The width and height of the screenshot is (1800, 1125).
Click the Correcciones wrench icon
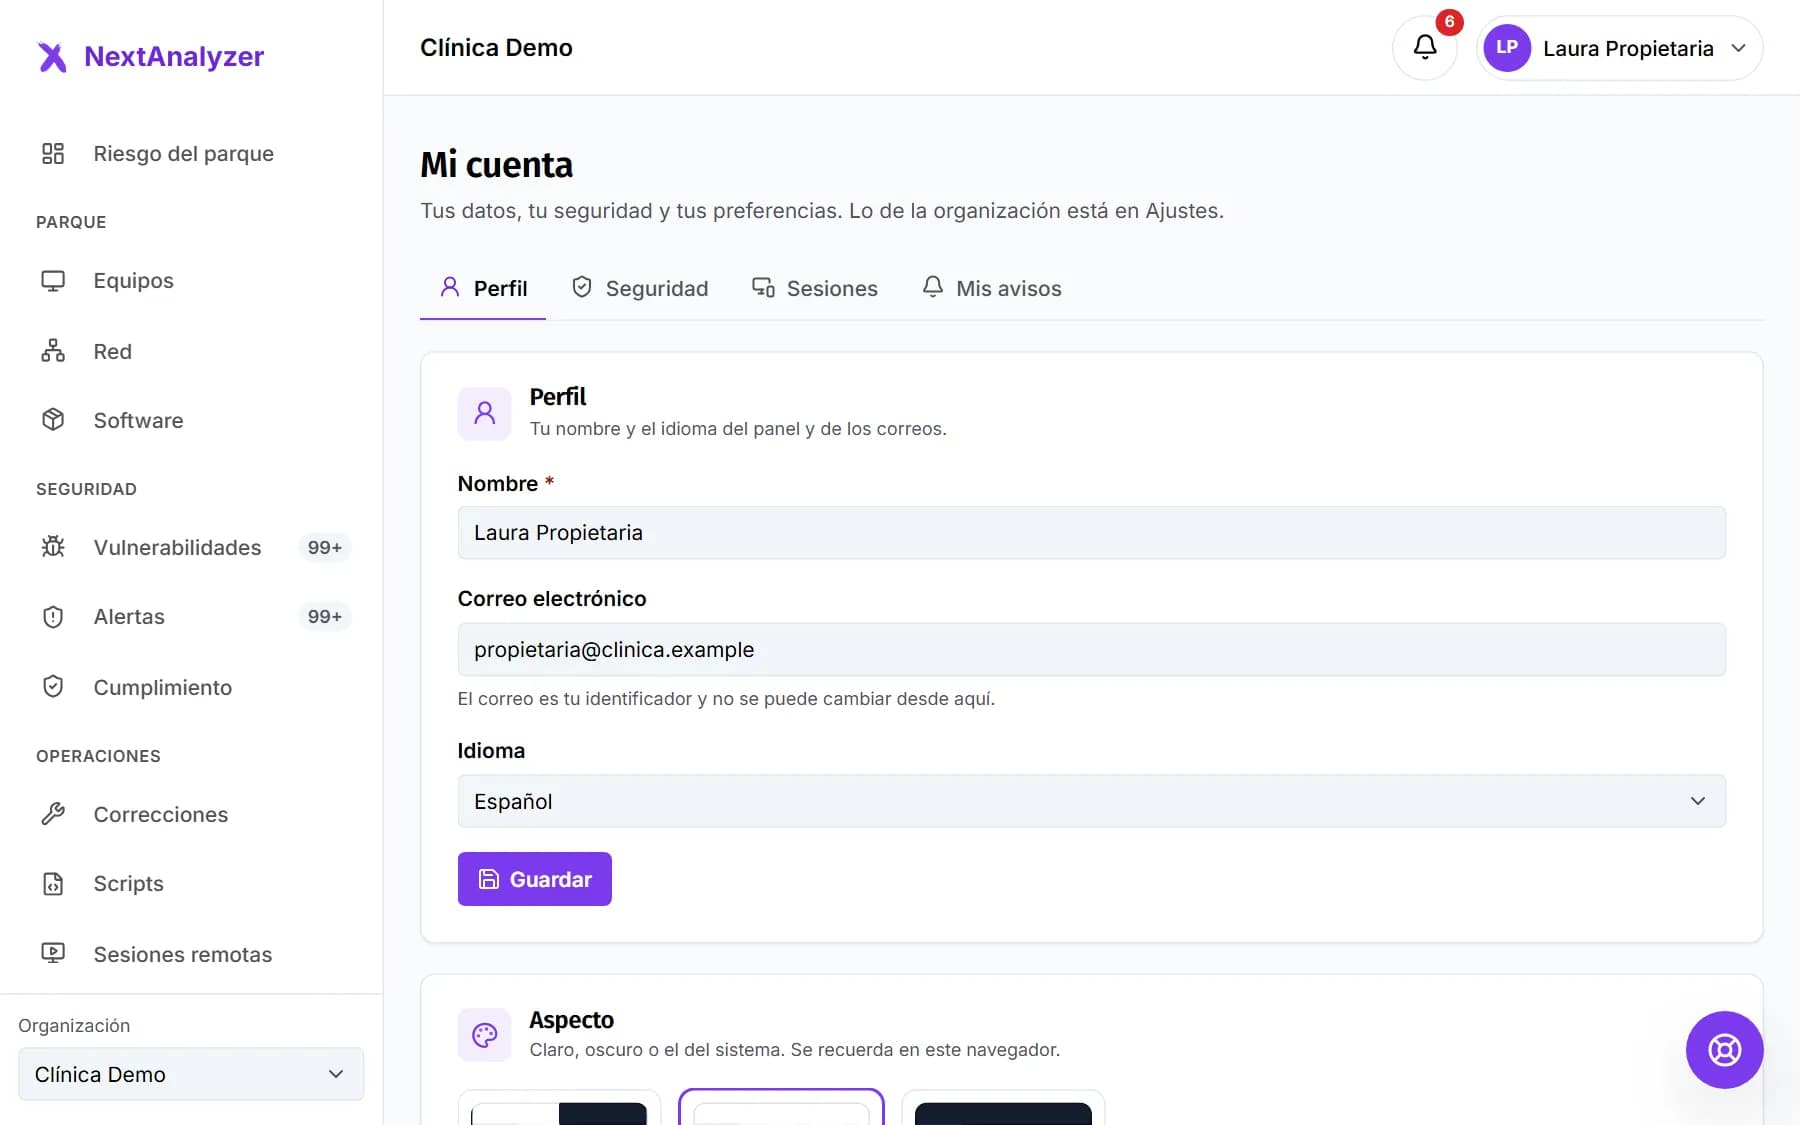pos(53,814)
